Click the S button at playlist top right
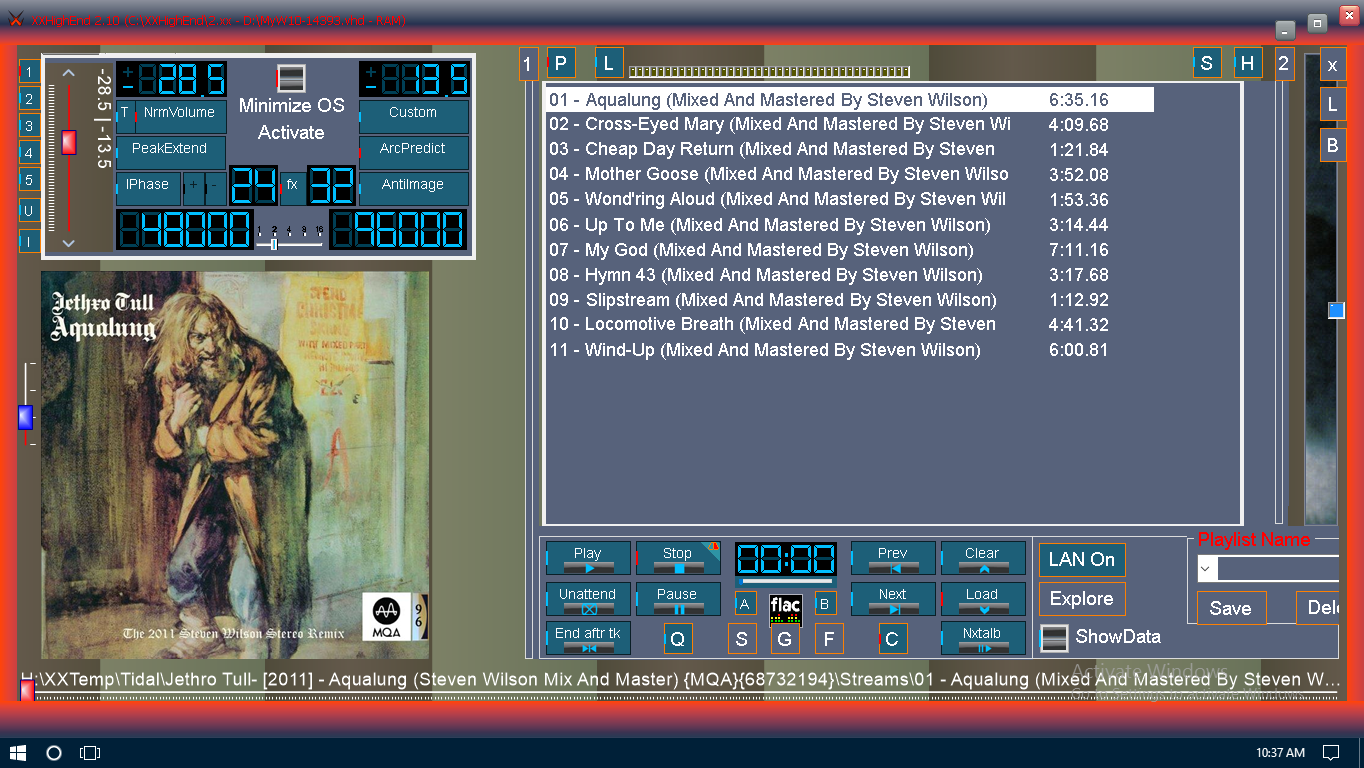 [x=1207, y=63]
